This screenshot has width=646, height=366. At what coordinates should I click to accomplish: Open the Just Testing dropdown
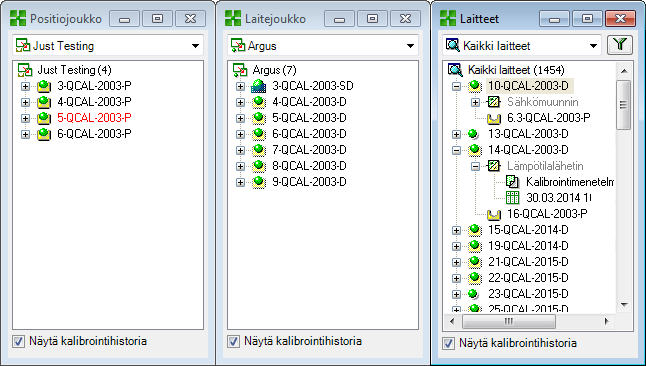tap(195, 46)
